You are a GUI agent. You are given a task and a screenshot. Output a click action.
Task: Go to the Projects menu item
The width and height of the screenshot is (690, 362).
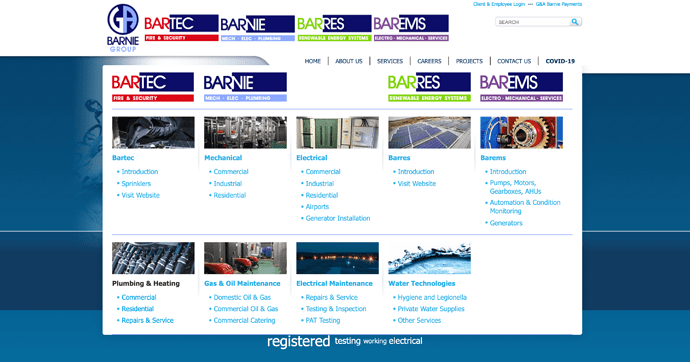(x=469, y=61)
